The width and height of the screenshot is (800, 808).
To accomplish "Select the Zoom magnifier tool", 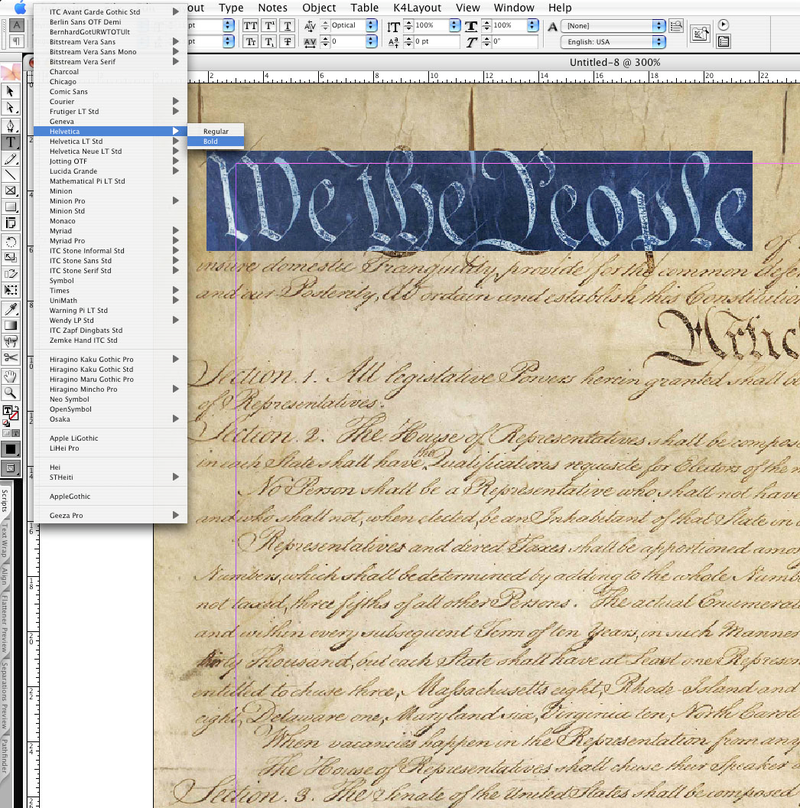I will (10, 393).
